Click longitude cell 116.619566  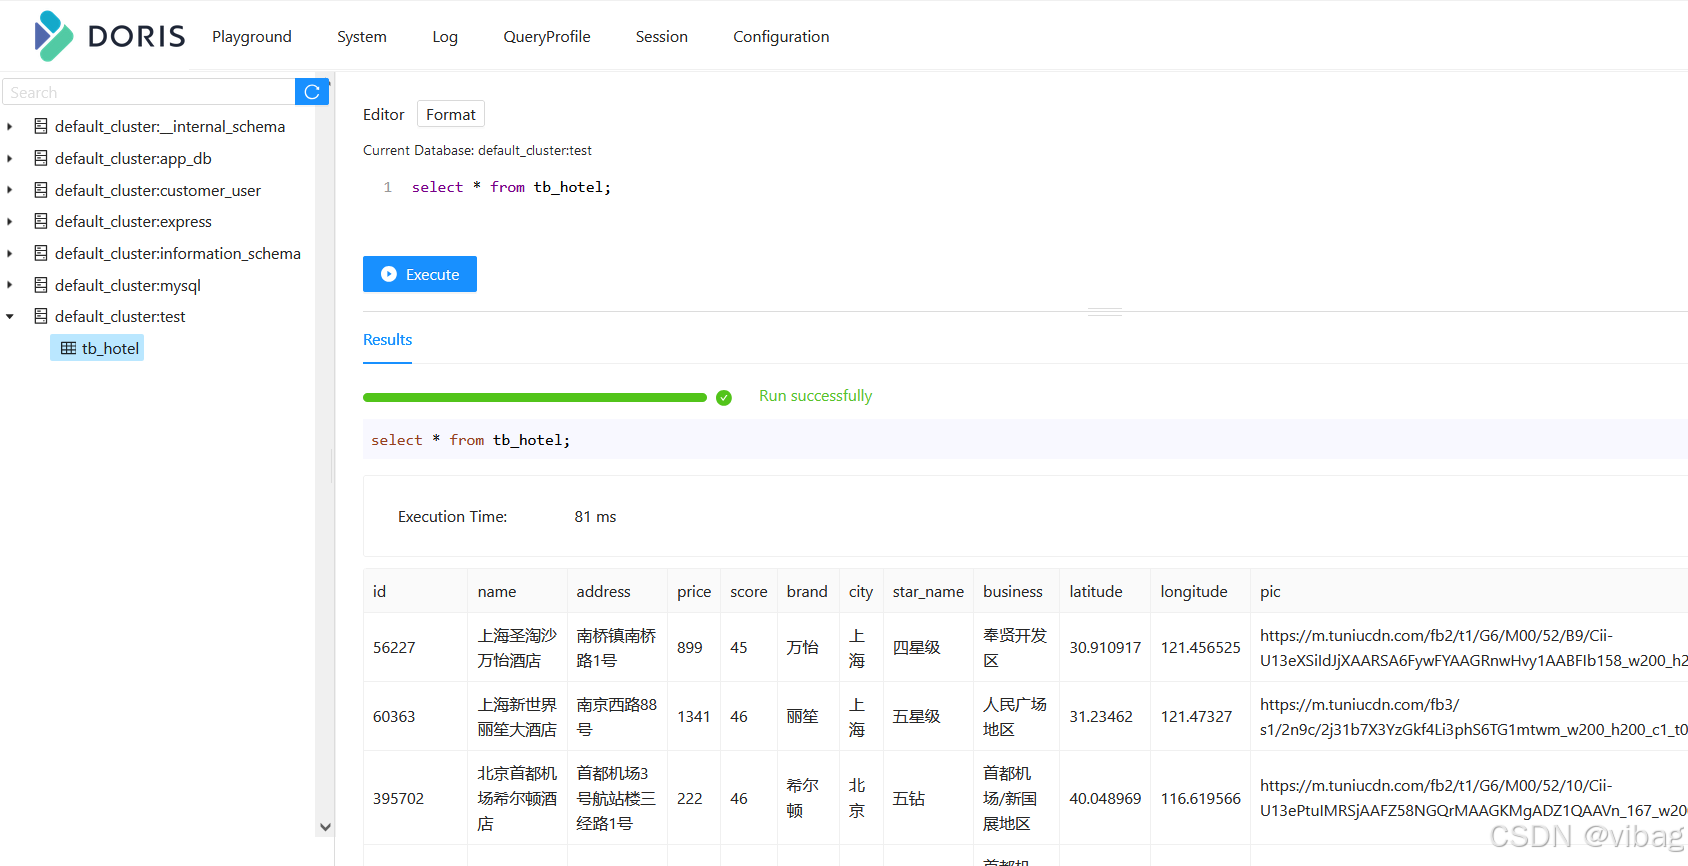(x=1200, y=799)
